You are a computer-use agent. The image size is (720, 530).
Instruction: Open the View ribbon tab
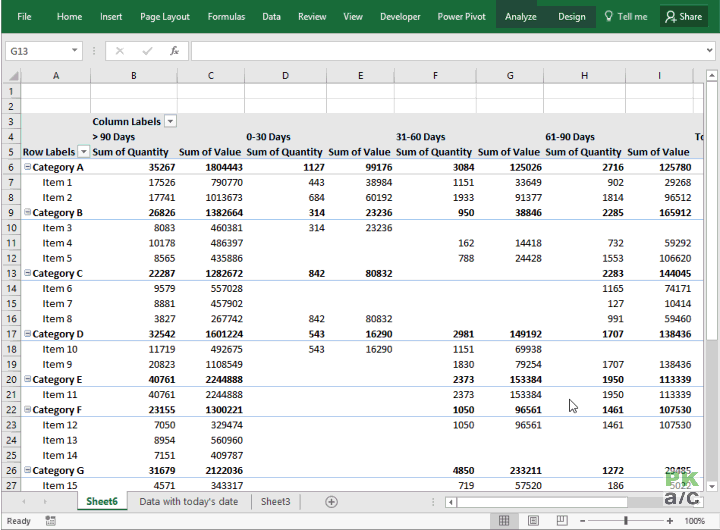[353, 17]
